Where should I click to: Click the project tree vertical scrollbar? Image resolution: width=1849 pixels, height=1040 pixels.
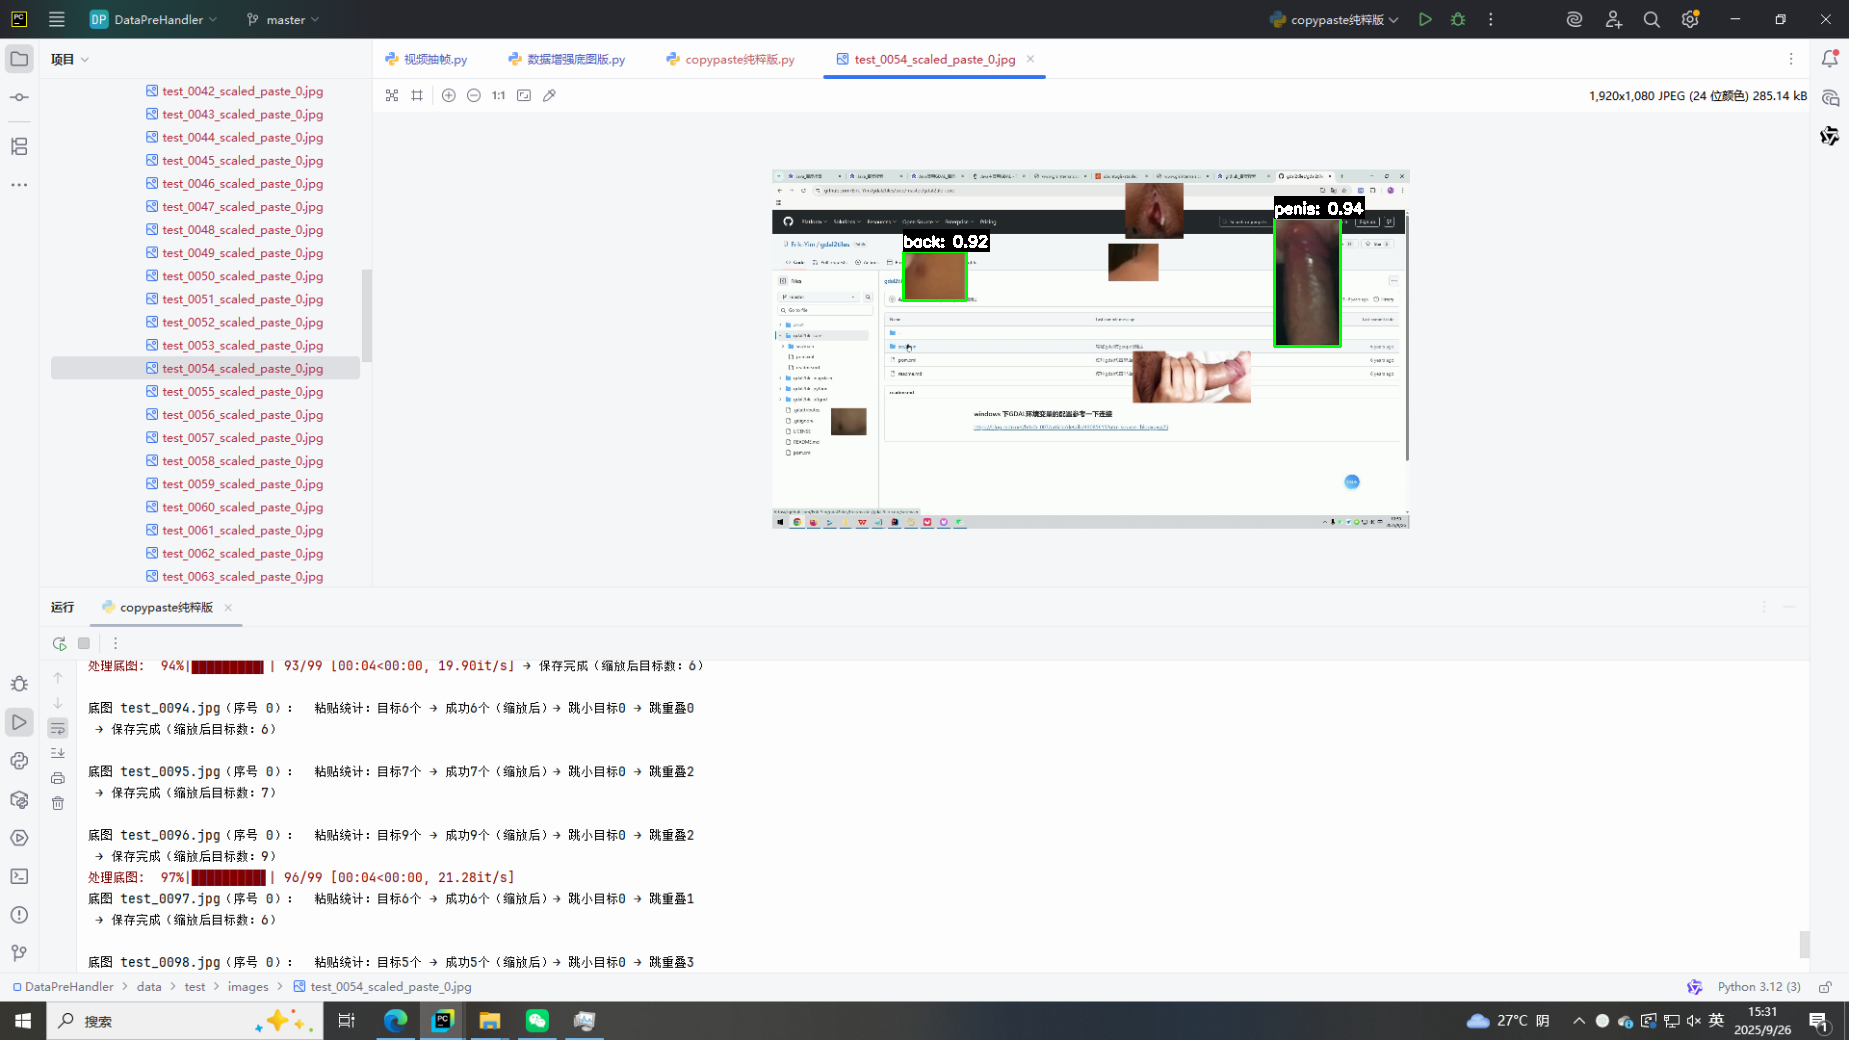[x=366, y=315]
